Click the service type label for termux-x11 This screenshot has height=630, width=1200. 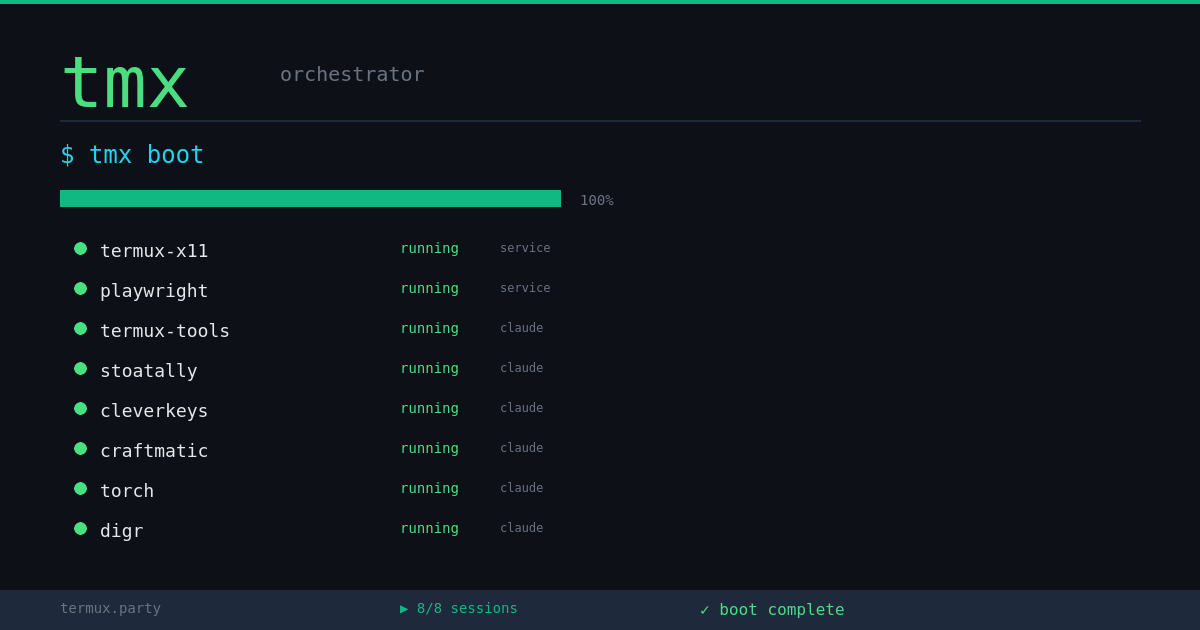(x=525, y=248)
